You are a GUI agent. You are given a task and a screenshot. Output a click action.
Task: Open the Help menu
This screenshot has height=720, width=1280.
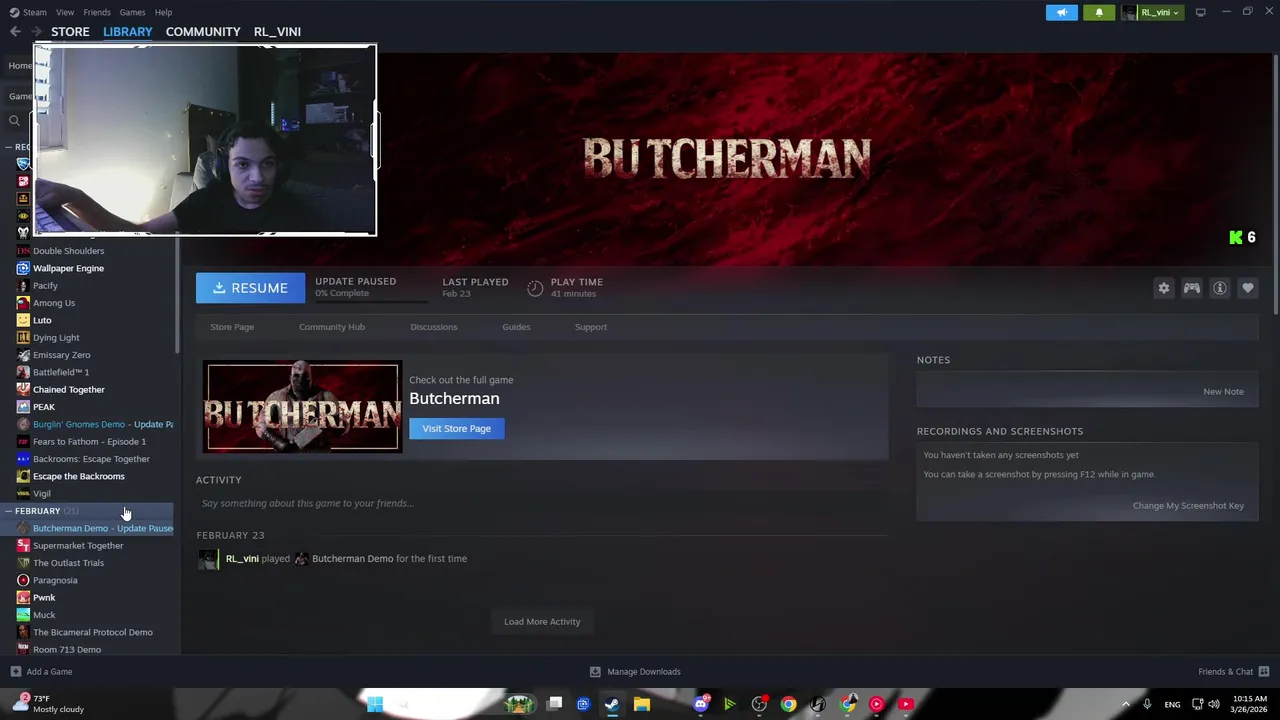pyautogui.click(x=163, y=12)
